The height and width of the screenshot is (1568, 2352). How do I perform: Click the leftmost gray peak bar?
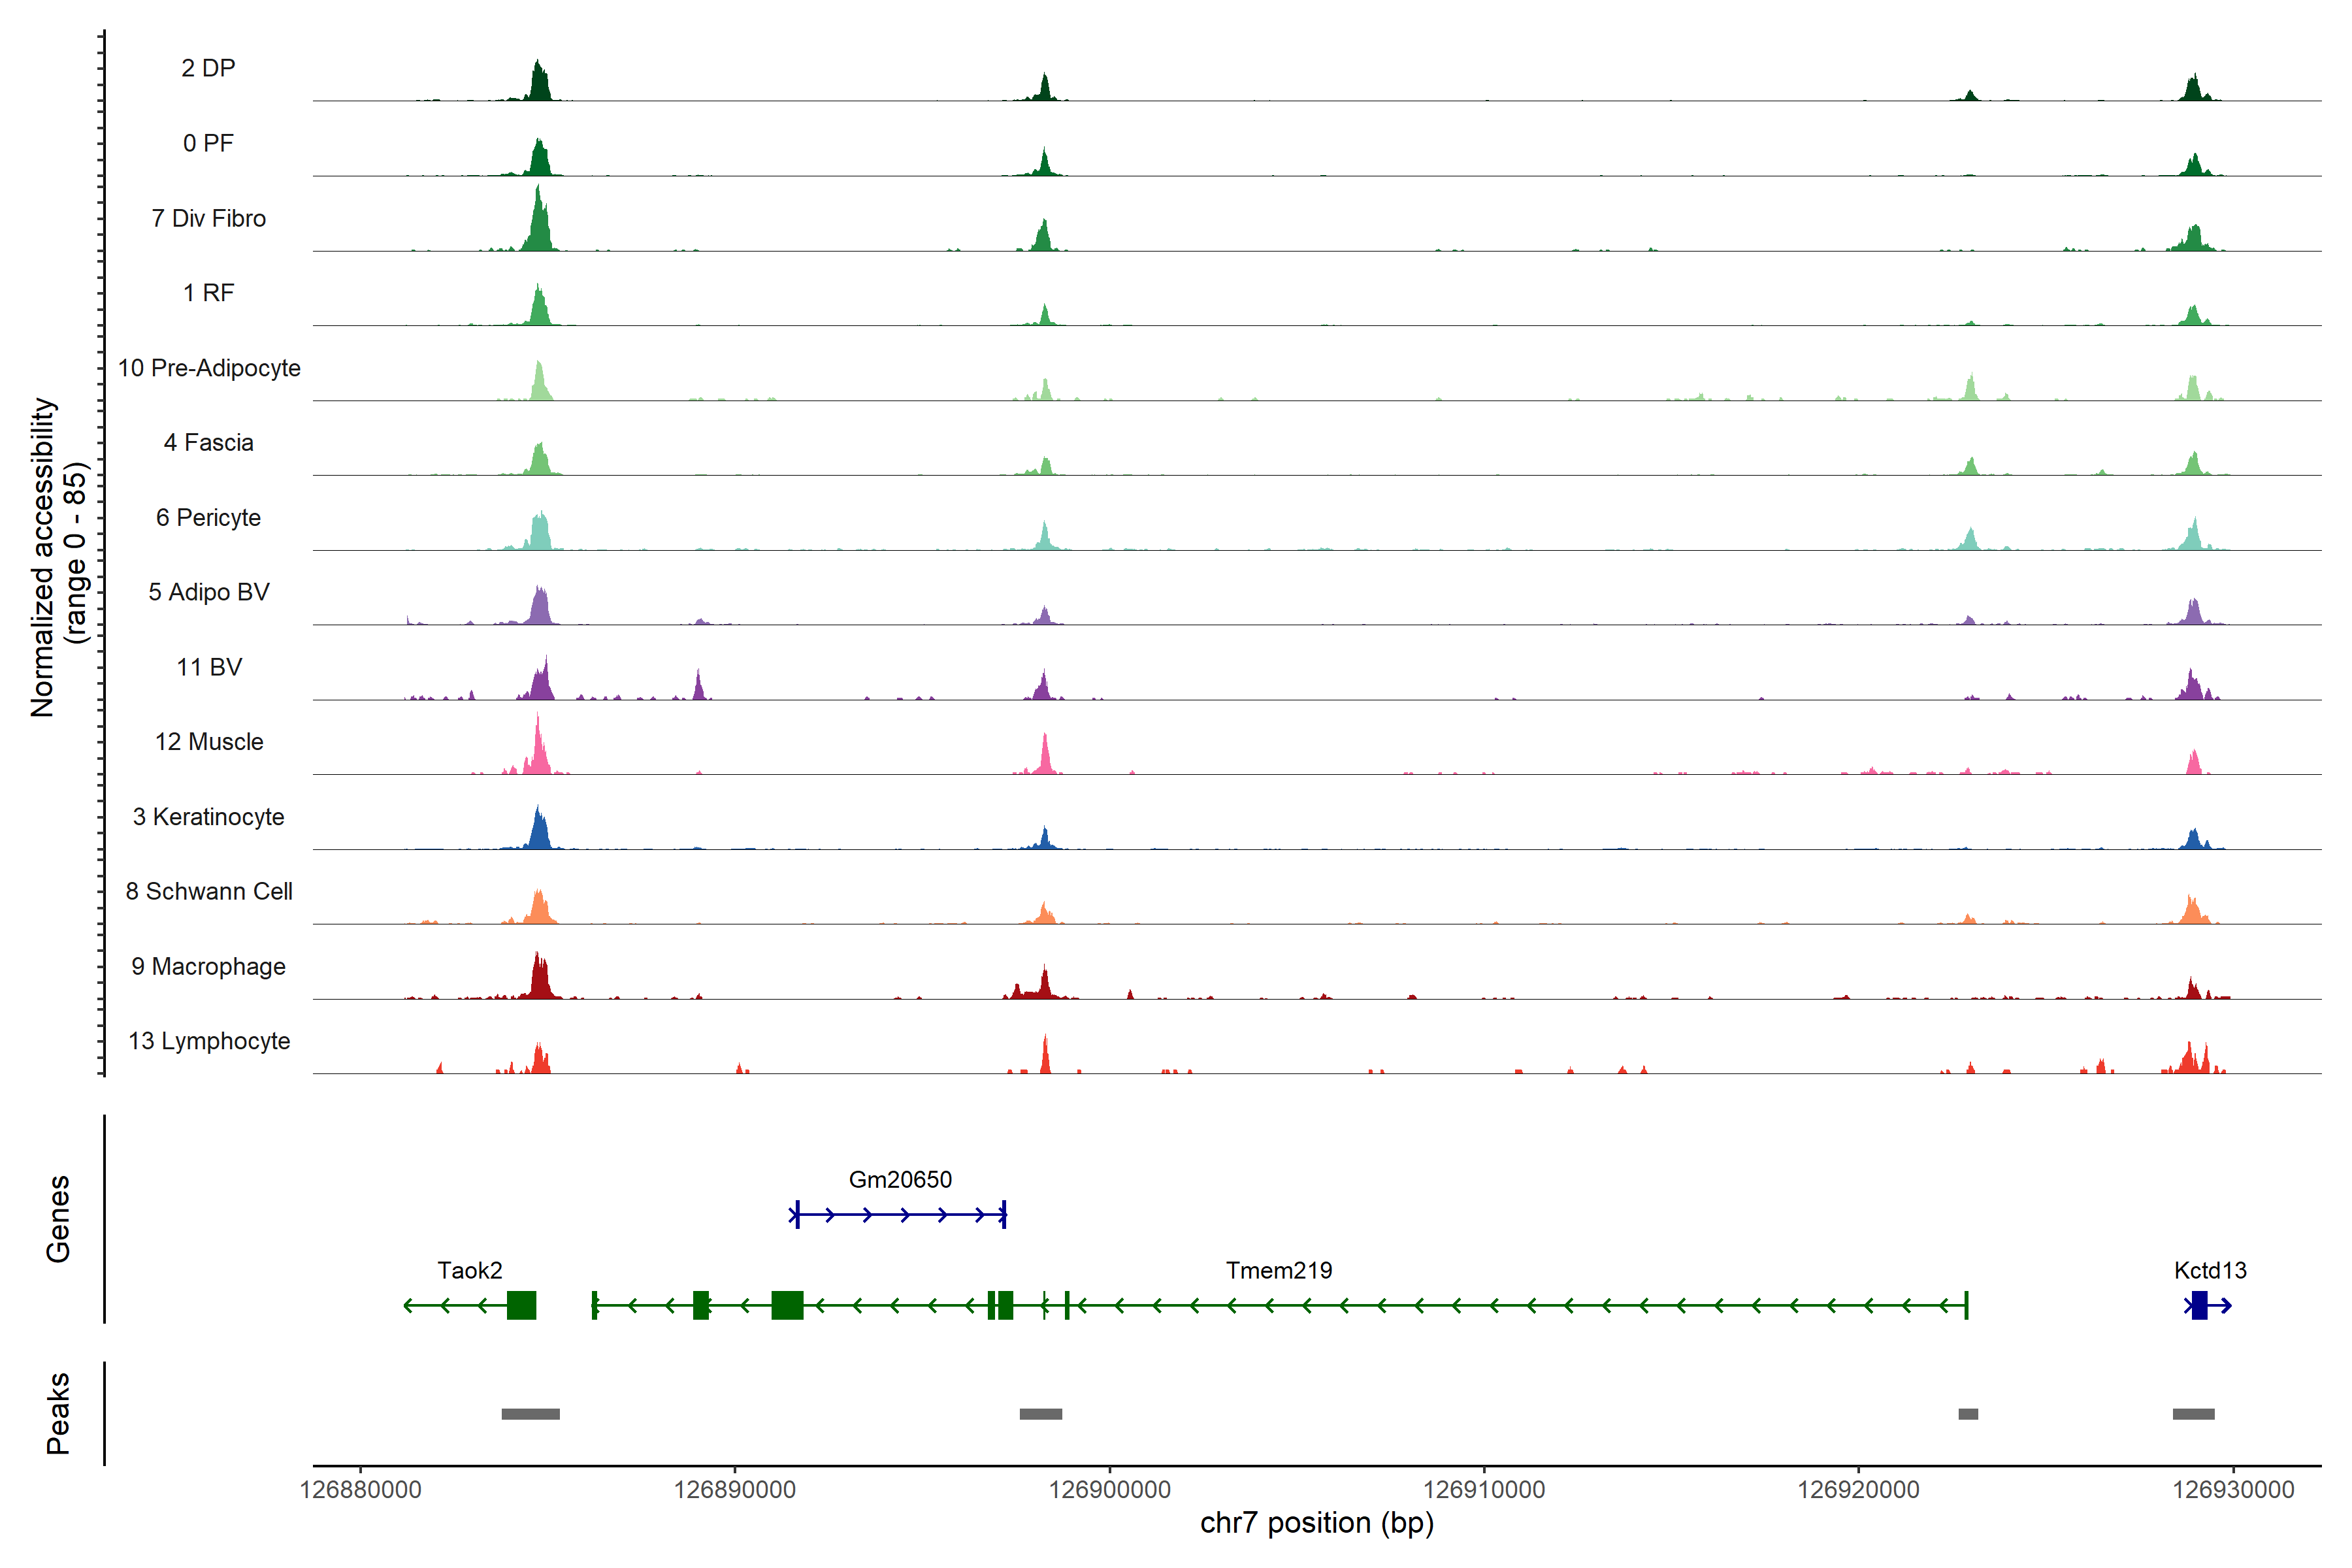click(x=530, y=1414)
